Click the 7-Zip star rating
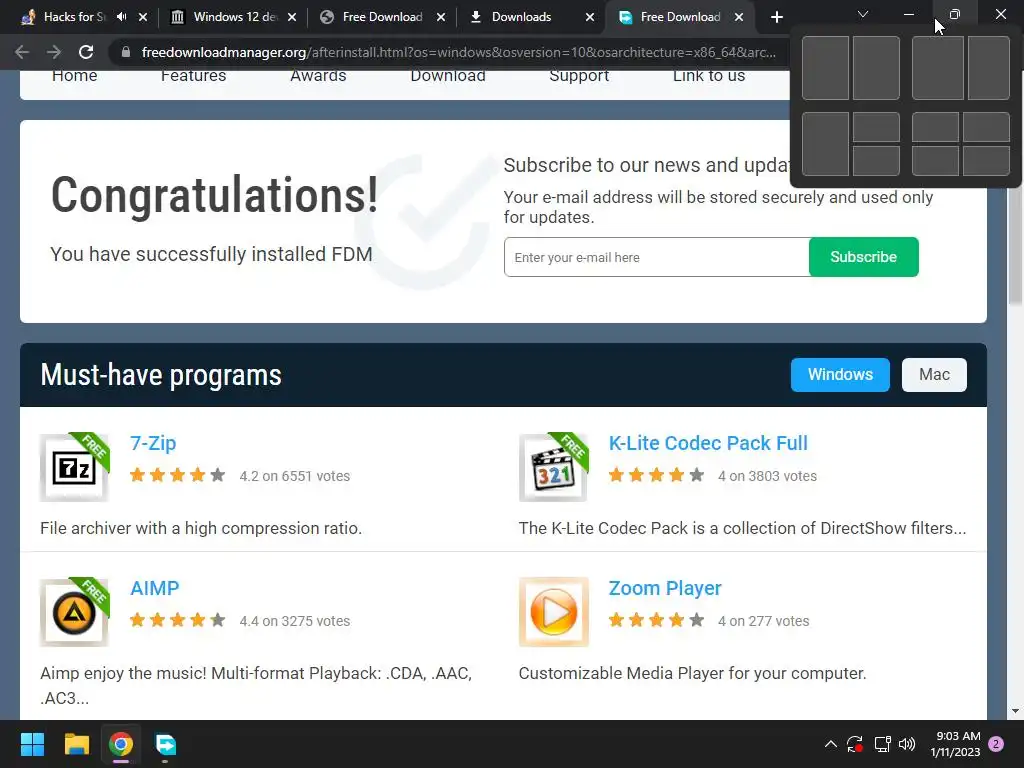 pyautogui.click(x=178, y=475)
